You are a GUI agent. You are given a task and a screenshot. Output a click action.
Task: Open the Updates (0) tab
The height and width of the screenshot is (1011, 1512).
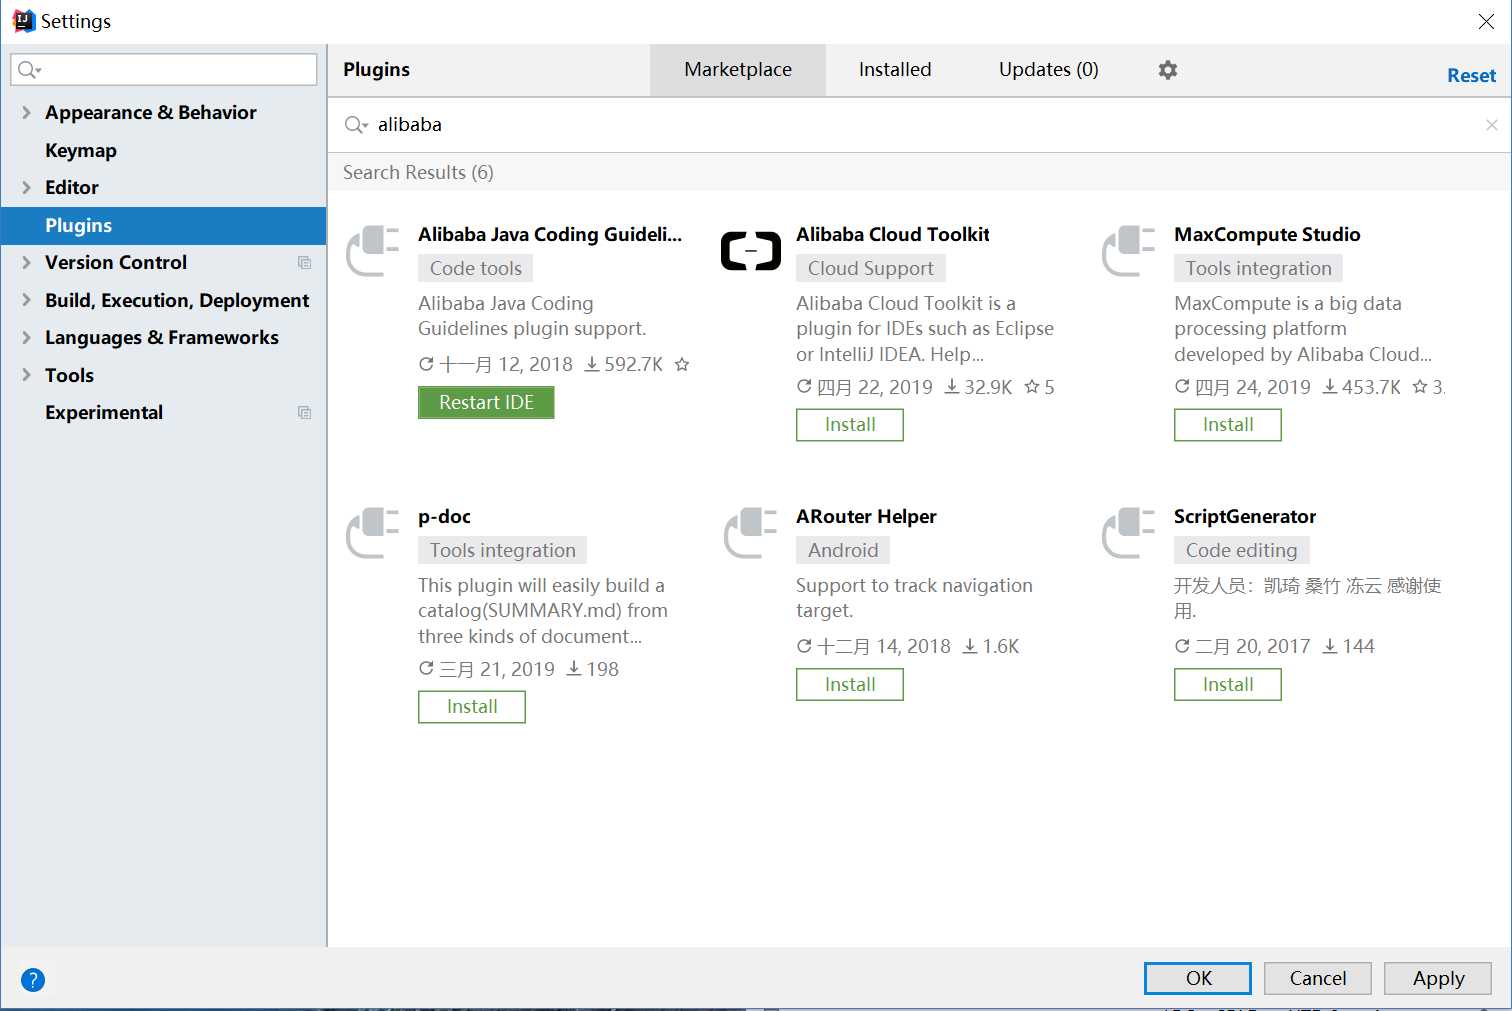(1049, 70)
